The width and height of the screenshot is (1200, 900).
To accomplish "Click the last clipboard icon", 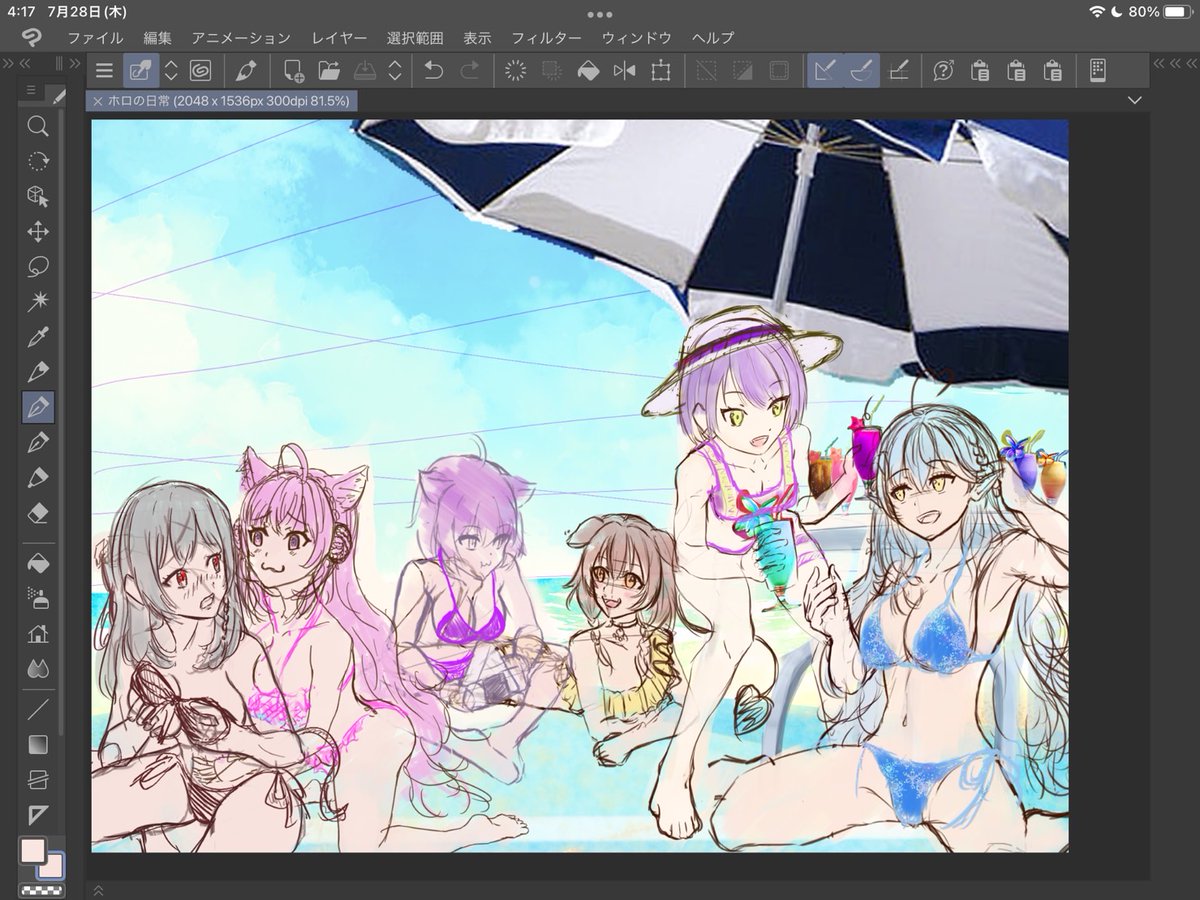I will coord(1052,70).
